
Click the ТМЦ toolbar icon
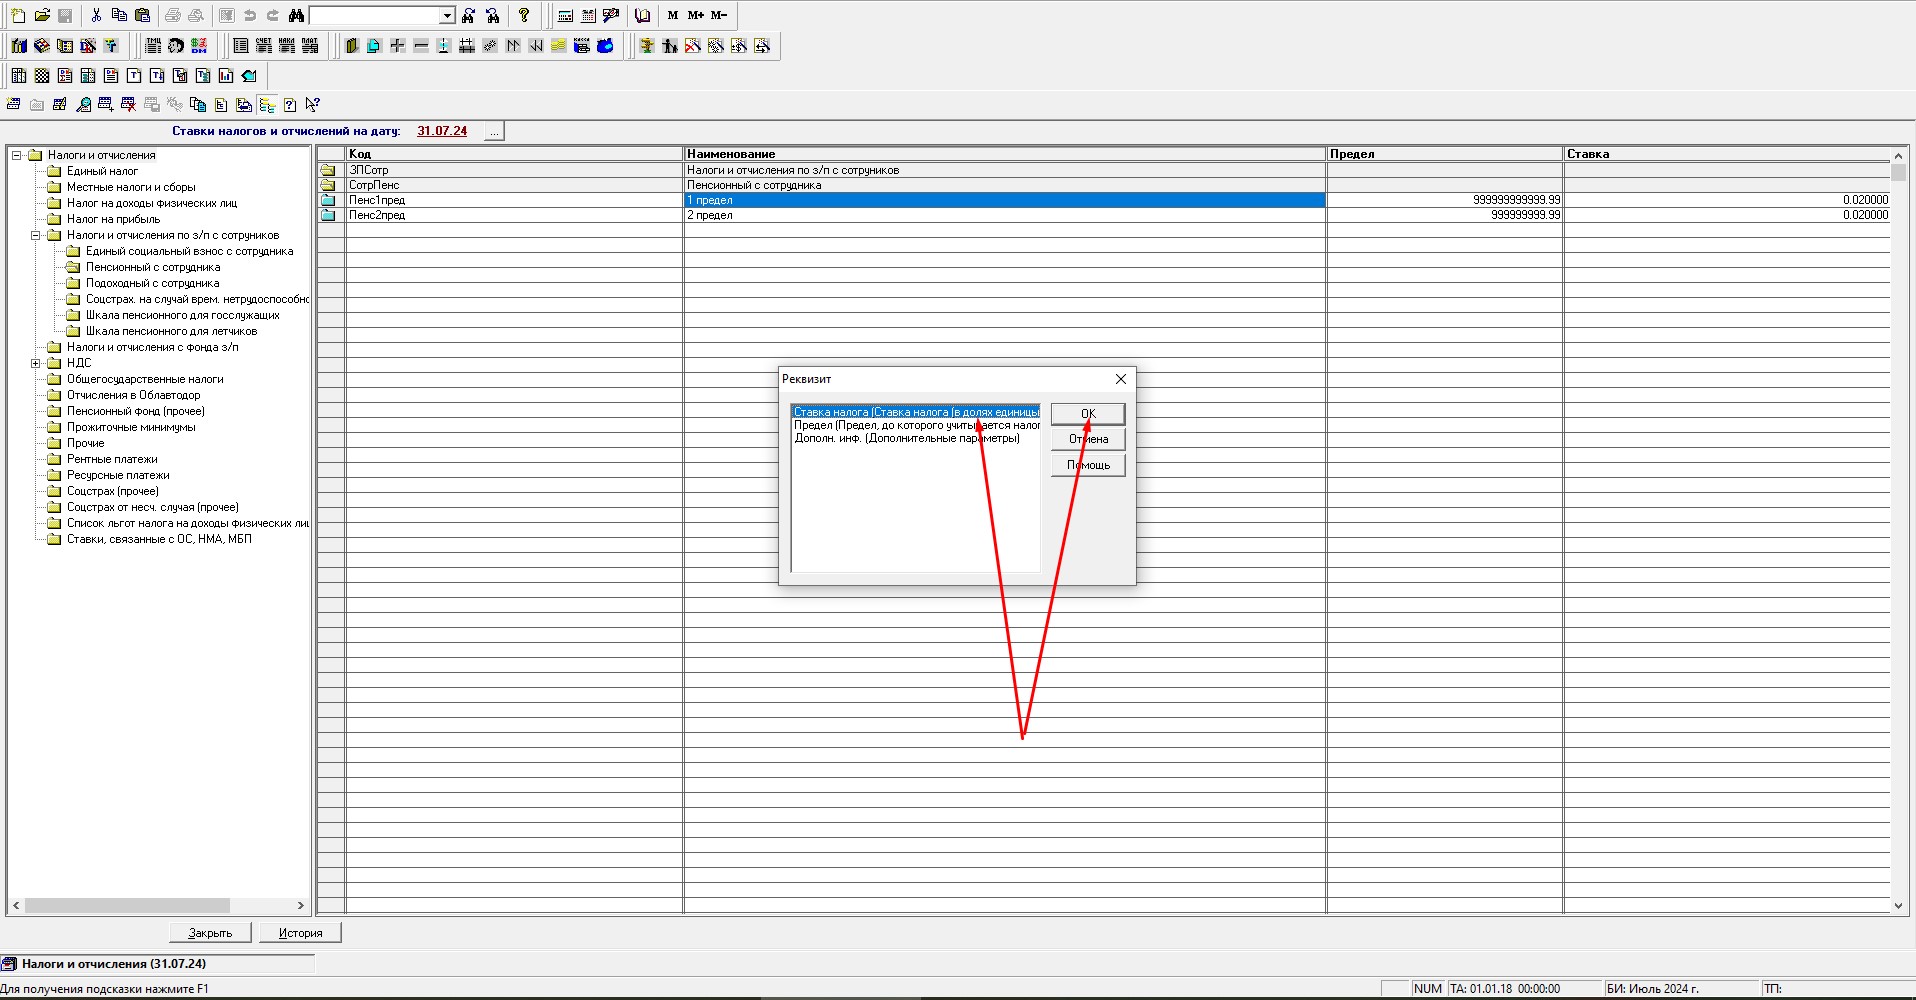coord(153,45)
